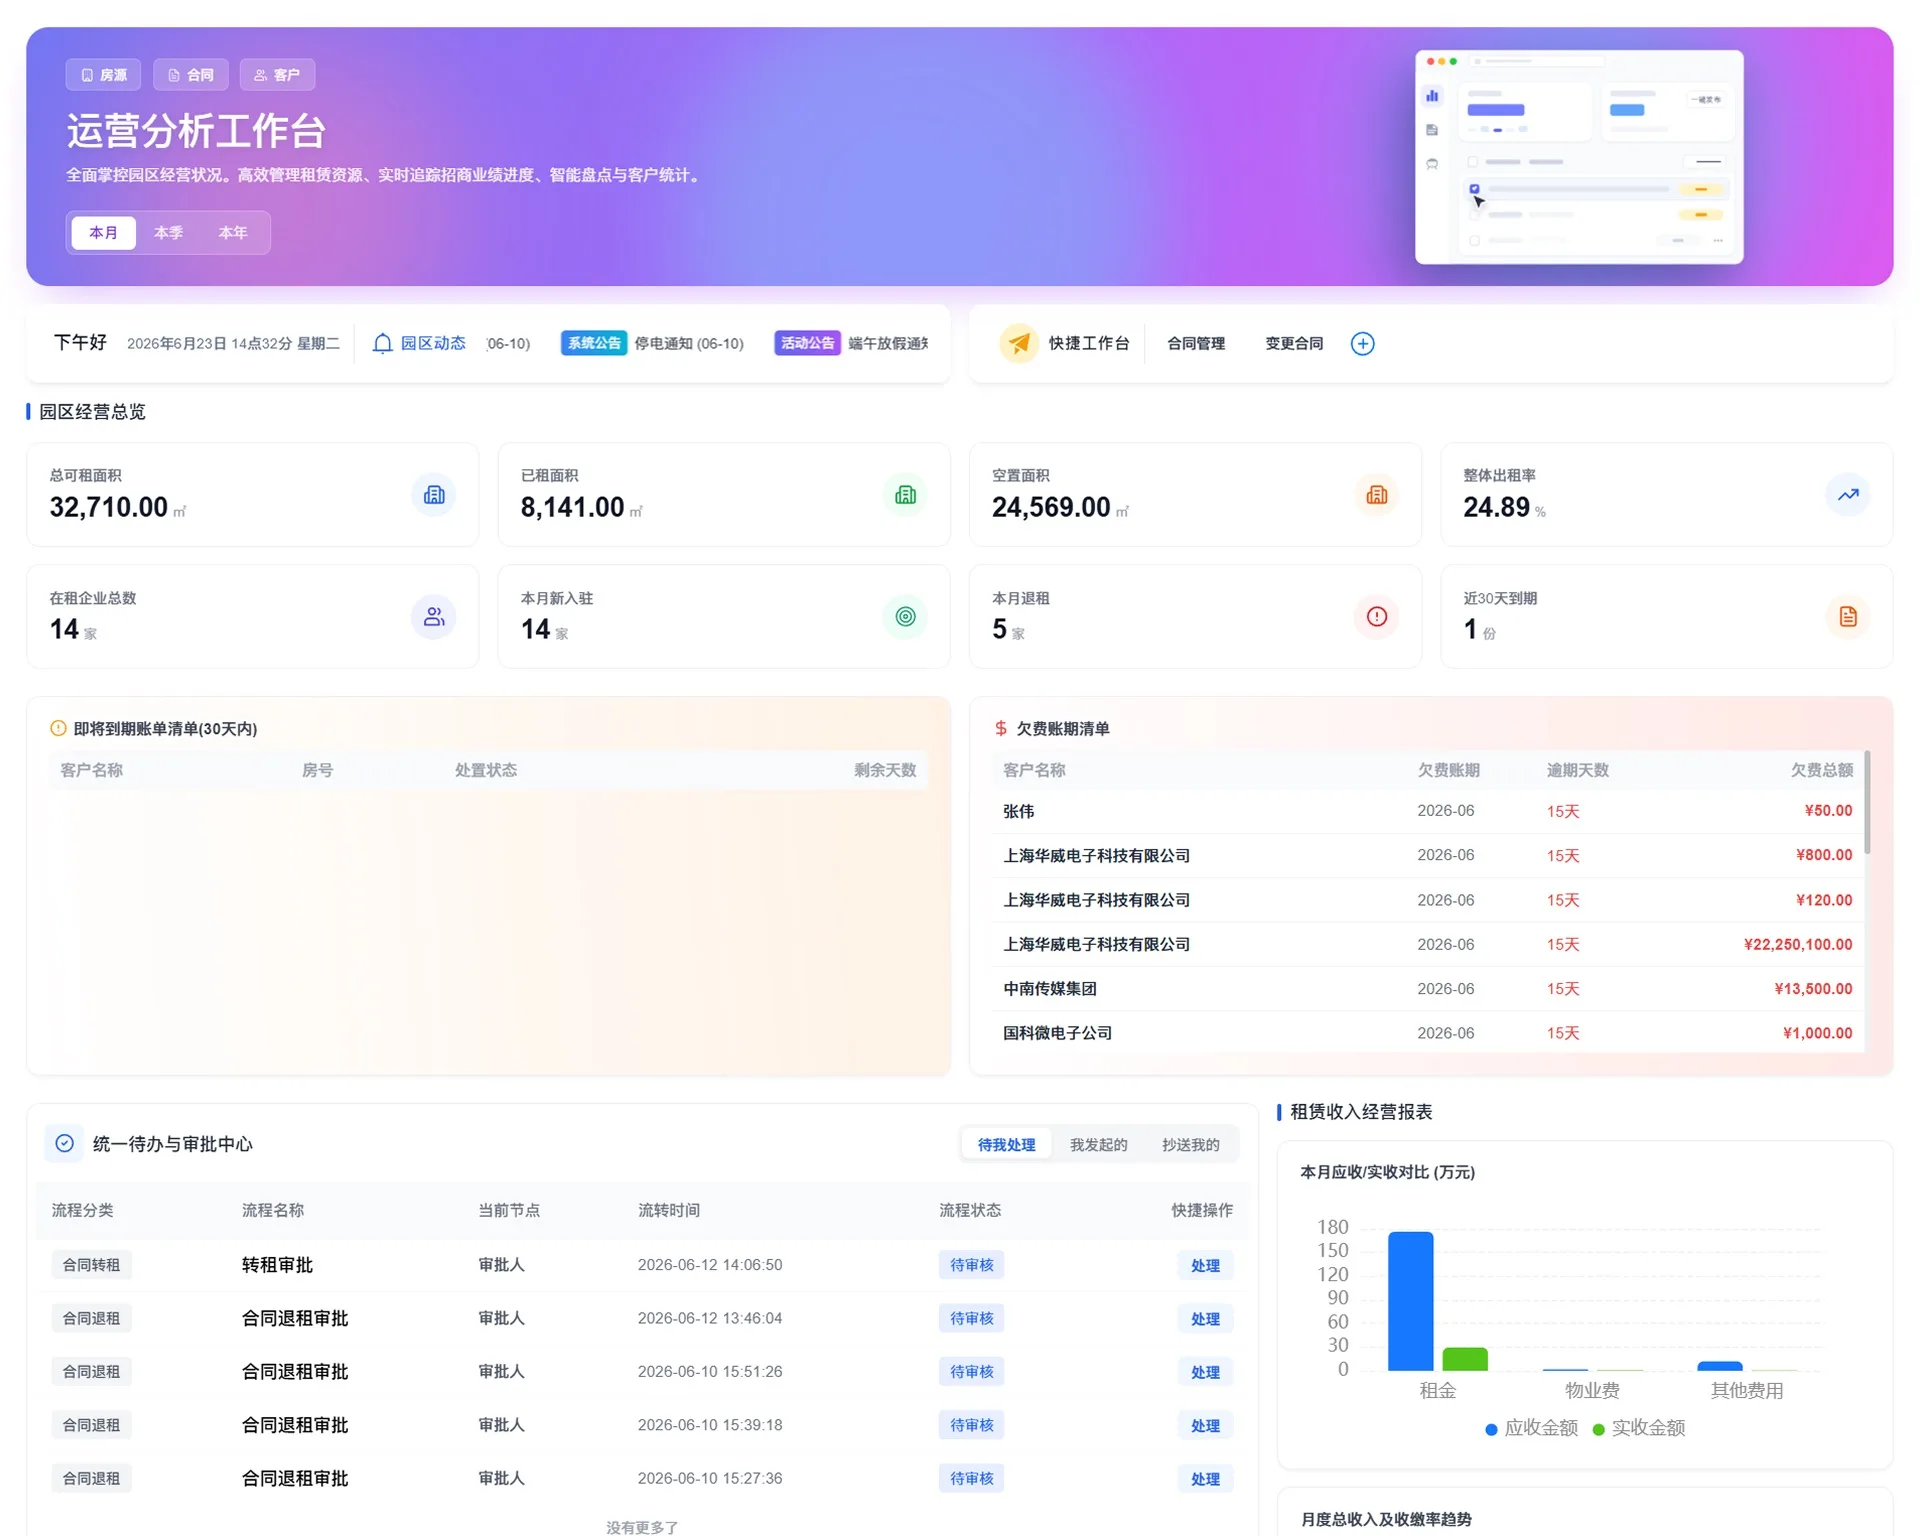Click the green 租金 received bar

pos(1465,1359)
